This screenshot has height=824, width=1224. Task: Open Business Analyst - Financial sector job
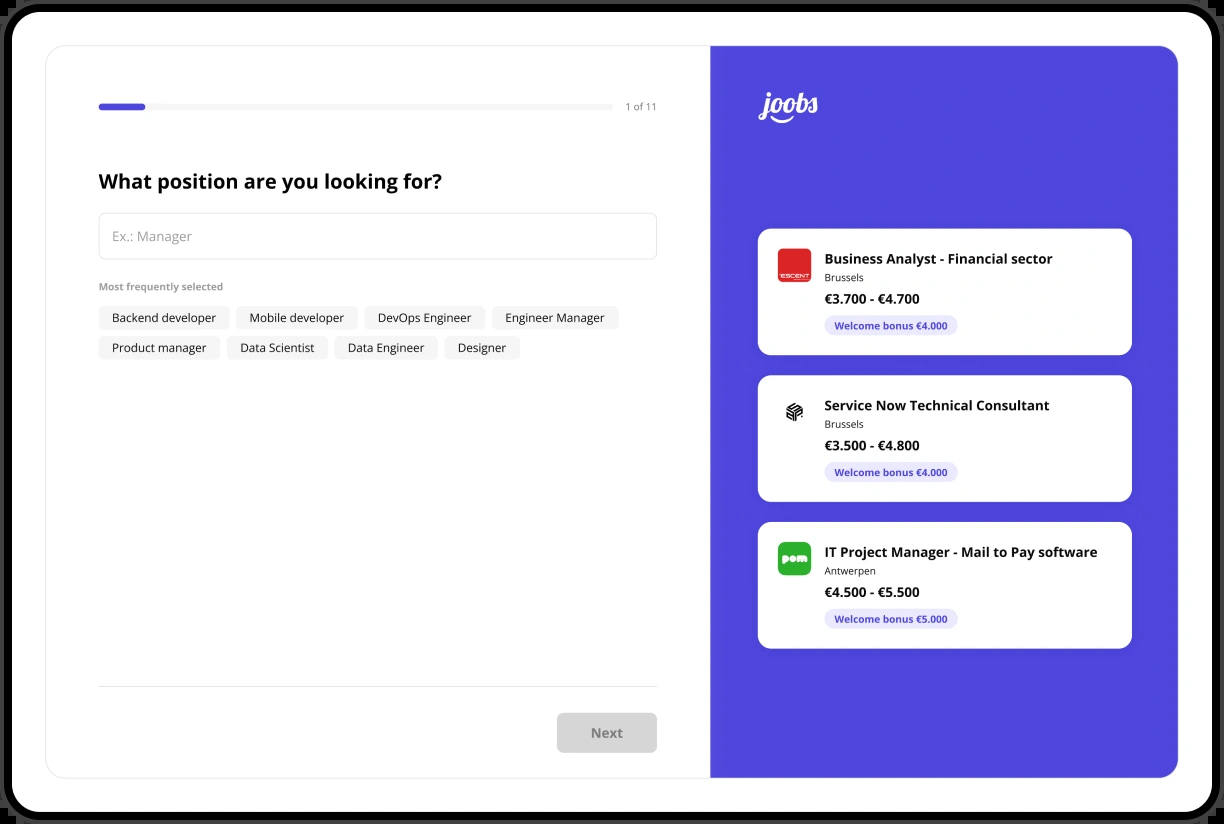point(945,292)
